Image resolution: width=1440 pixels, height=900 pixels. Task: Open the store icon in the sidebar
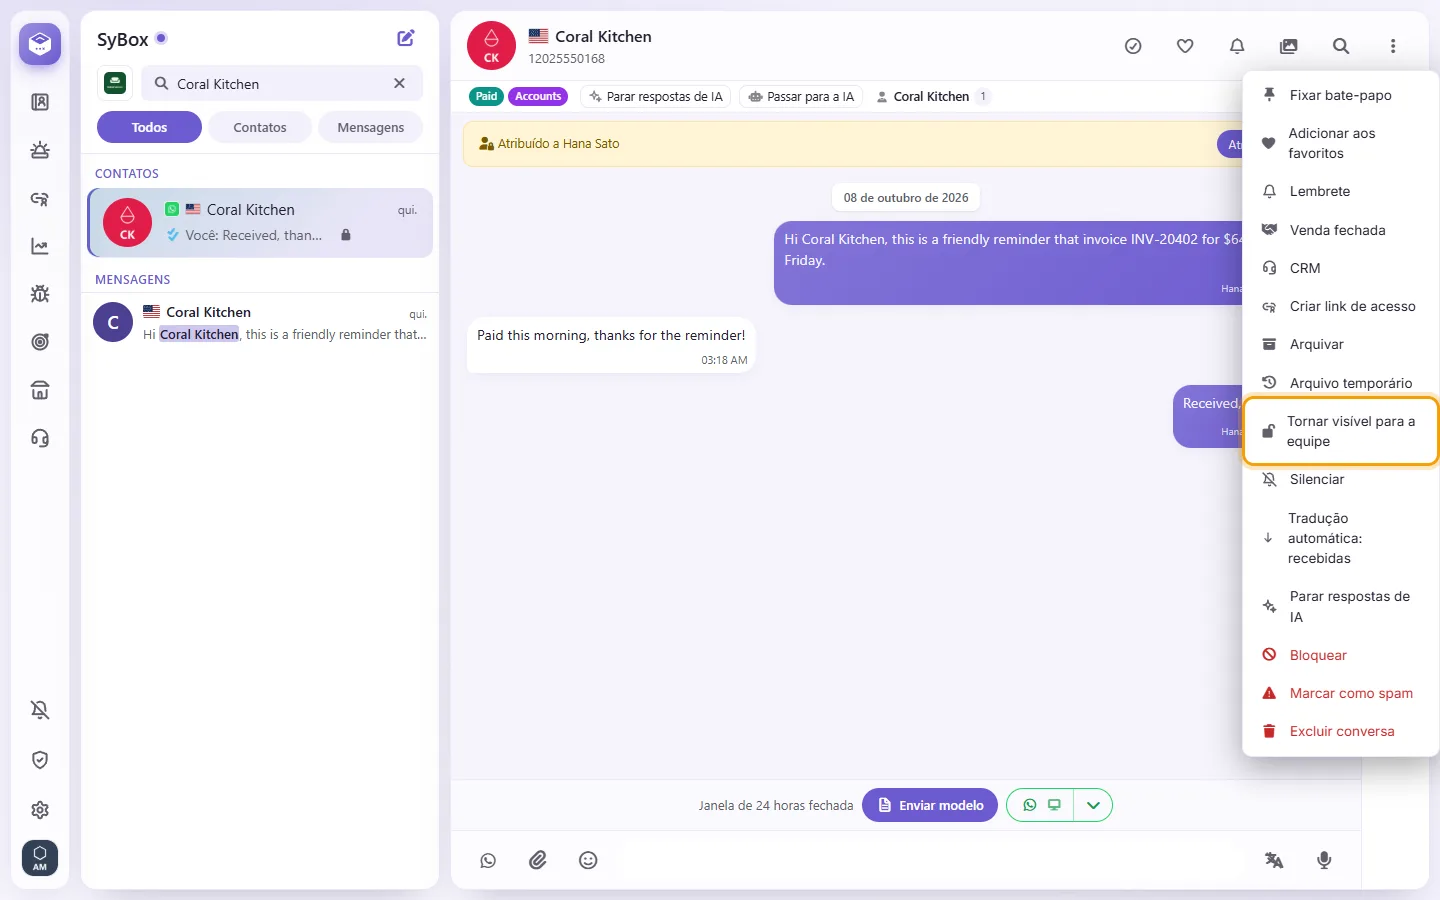click(x=40, y=390)
